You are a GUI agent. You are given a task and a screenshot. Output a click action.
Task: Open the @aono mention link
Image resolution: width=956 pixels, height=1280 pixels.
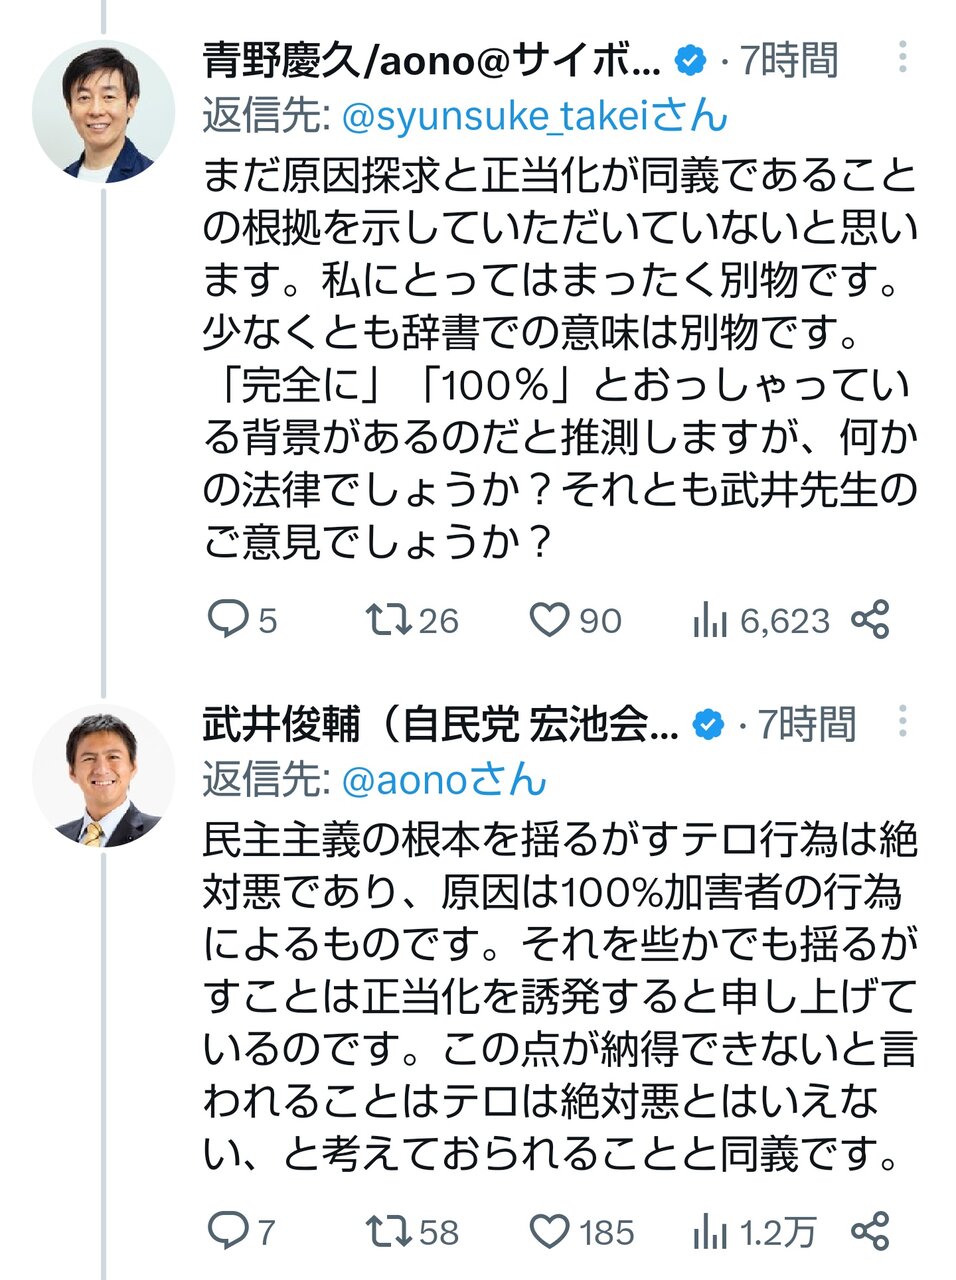[418, 781]
